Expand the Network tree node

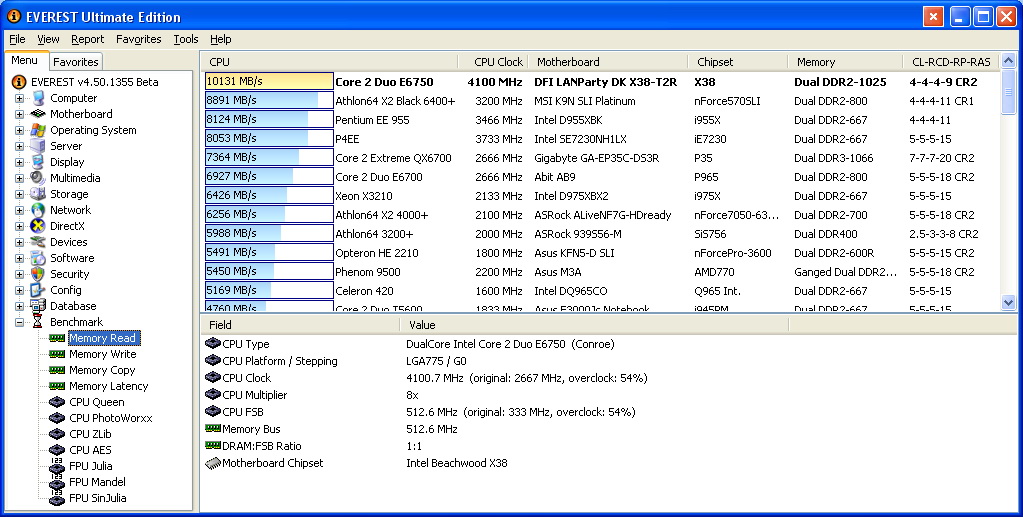tap(20, 210)
